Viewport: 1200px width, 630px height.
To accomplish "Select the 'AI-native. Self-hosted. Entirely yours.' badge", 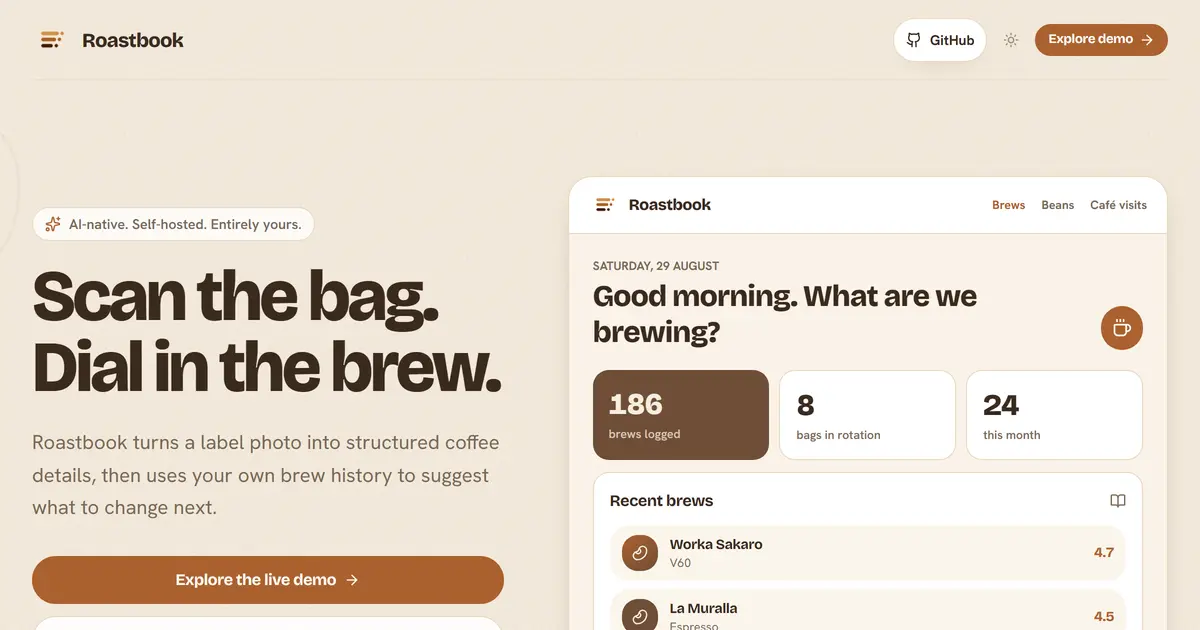I will pyautogui.click(x=173, y=224).
